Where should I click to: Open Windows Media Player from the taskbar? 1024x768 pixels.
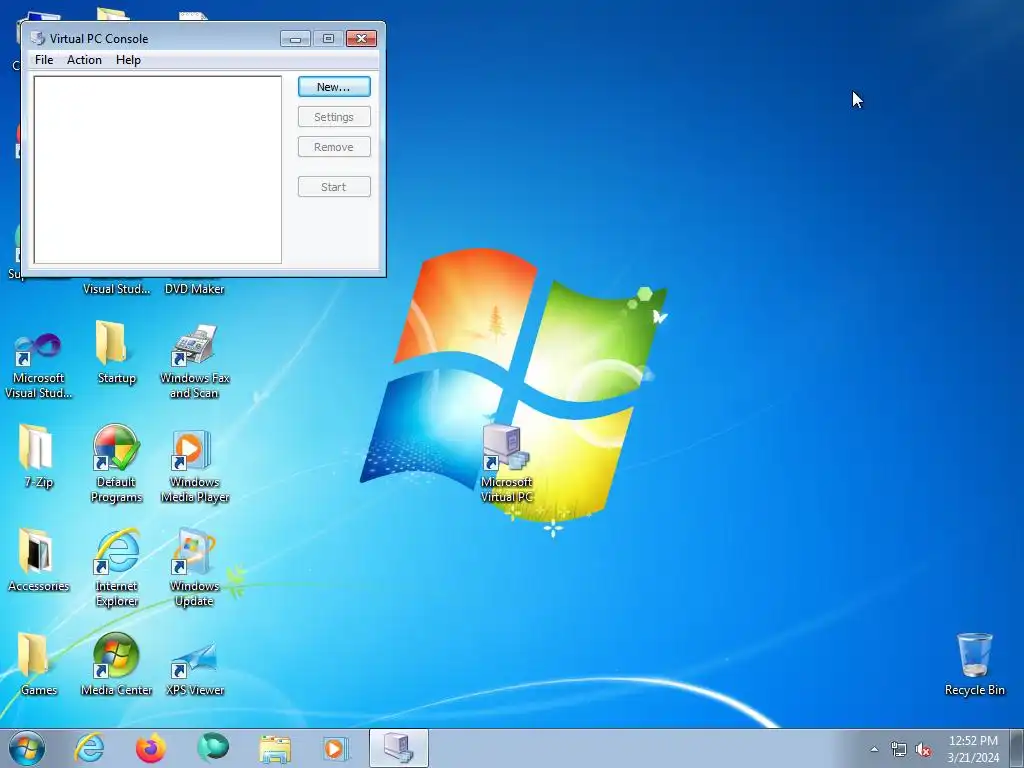pyautogui.click(x=336, y=748)
